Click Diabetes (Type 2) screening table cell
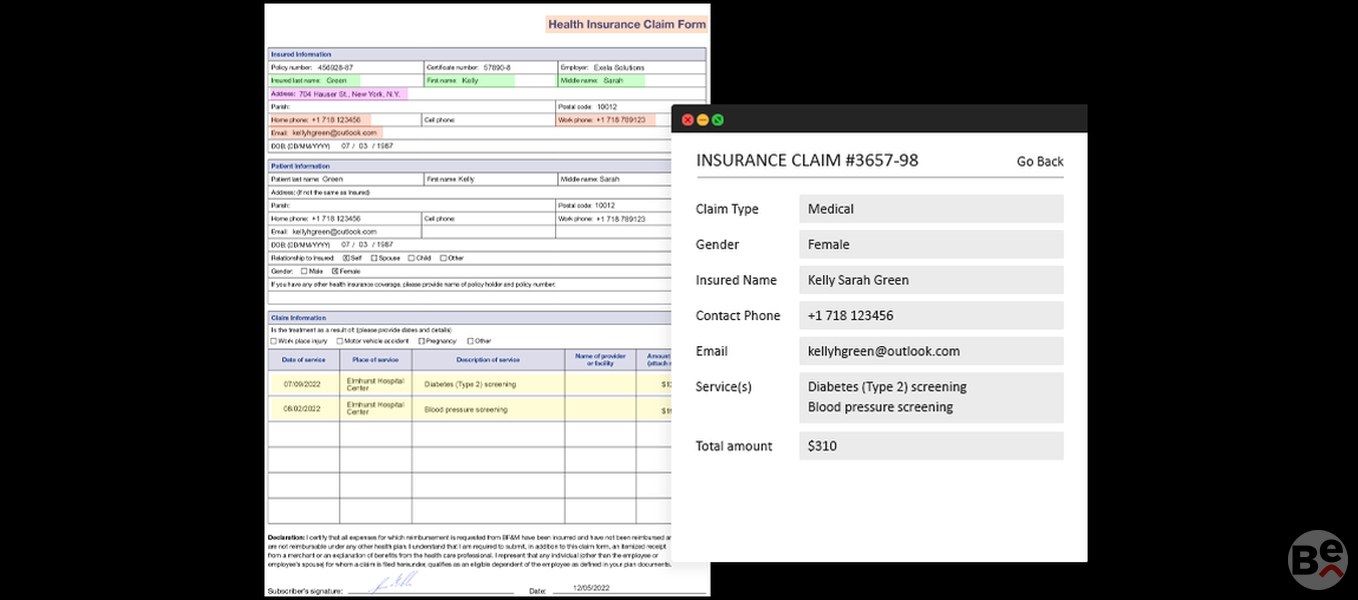Viewport: 1358px width, 600px height. (488, 384)
